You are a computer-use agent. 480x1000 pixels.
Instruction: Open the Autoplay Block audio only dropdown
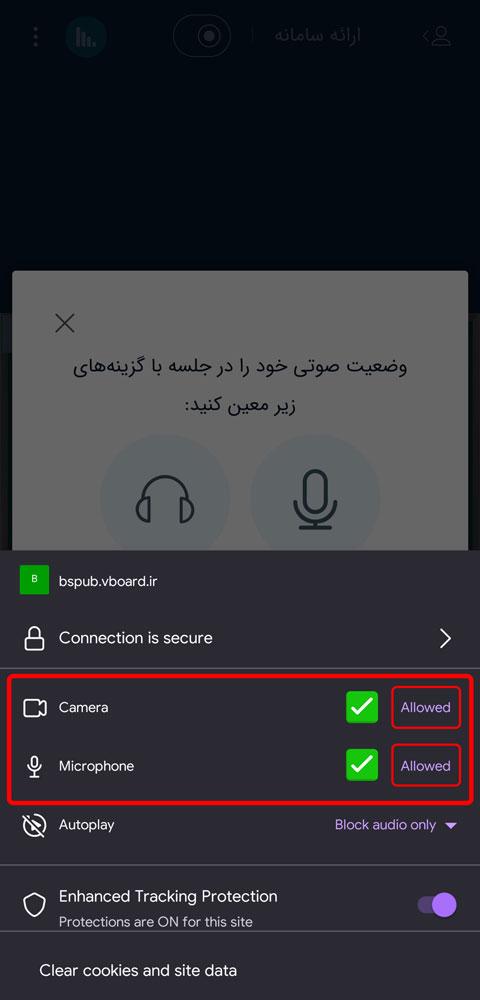coord(396,825)
